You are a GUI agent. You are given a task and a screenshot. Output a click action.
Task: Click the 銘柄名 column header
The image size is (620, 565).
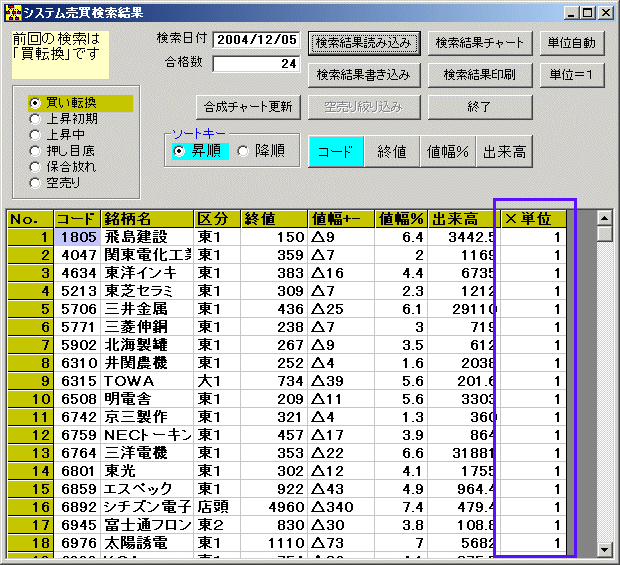[x=147, y=219]
